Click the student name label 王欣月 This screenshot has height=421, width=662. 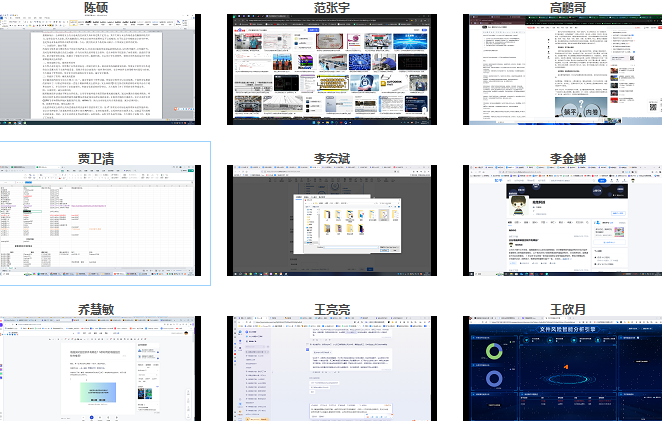tap(567, 309)
